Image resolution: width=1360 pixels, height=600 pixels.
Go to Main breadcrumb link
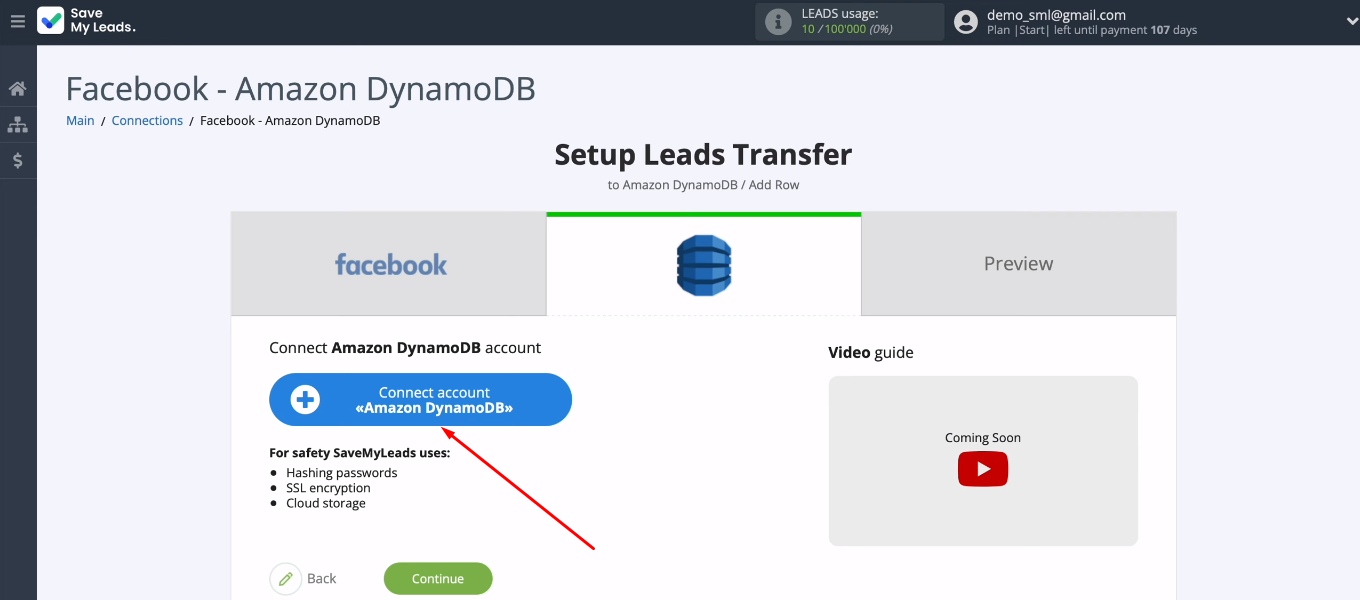coord(80,121)
